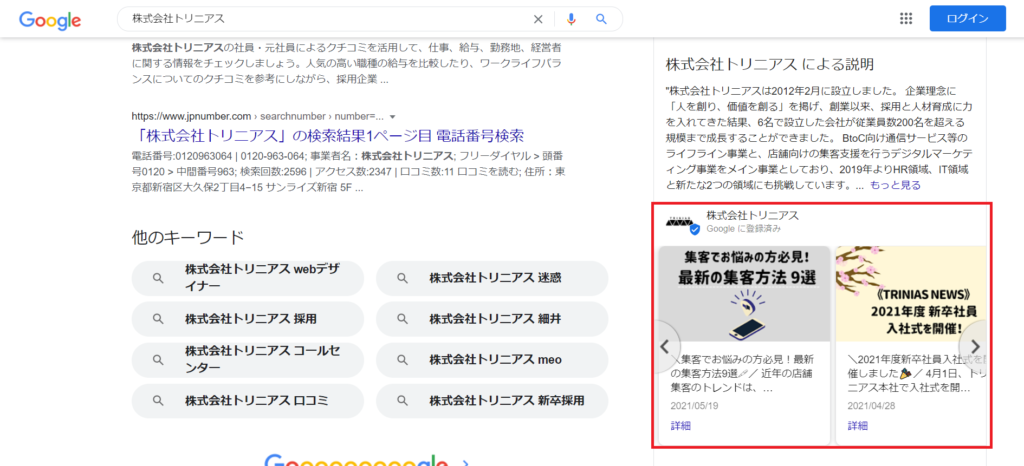The height and width of the screenshot is (466, 1024).
Task: Click the 2021/05/19 post date
Action: coord(694,405)
